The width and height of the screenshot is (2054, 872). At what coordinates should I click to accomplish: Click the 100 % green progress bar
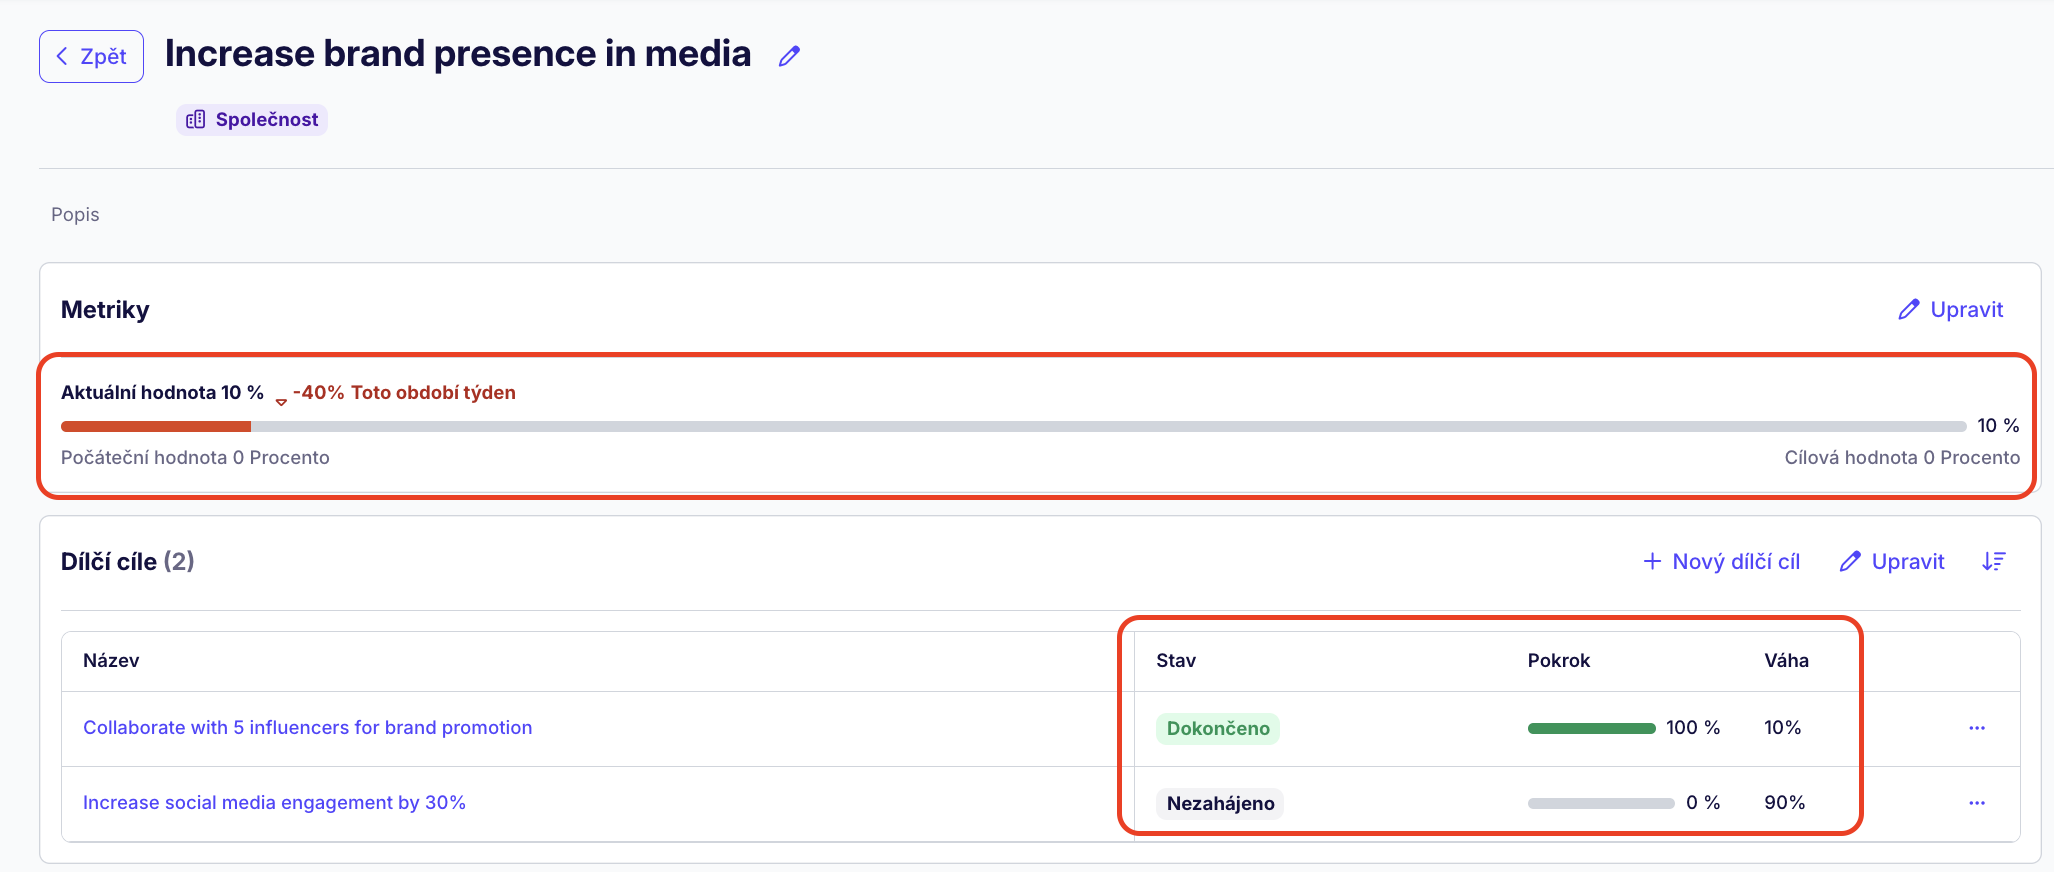tap(1591, 728)
